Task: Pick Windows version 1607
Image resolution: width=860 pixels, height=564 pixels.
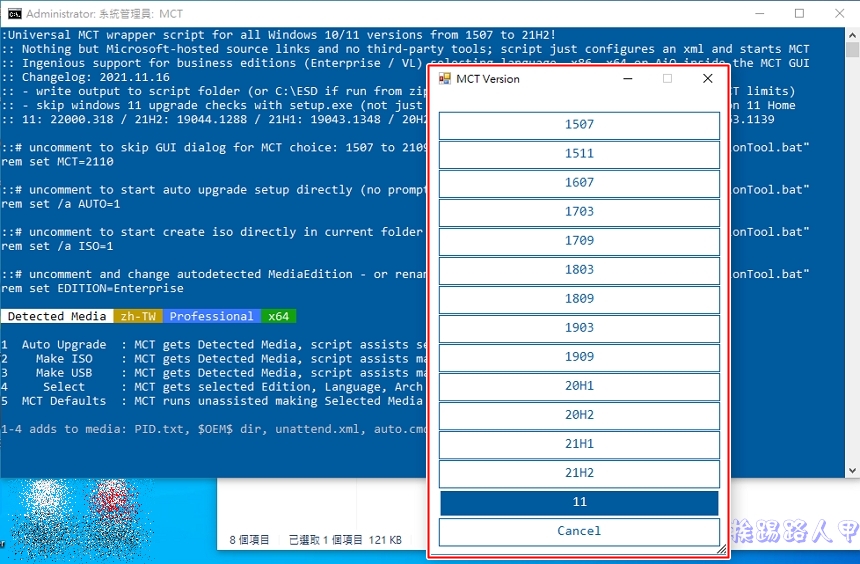Action: coord(579,183)
